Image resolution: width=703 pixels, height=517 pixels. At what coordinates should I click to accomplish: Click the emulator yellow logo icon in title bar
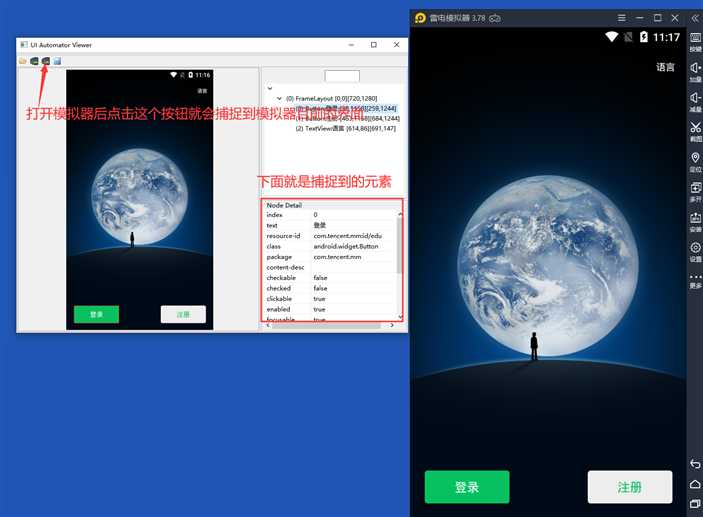420,18
